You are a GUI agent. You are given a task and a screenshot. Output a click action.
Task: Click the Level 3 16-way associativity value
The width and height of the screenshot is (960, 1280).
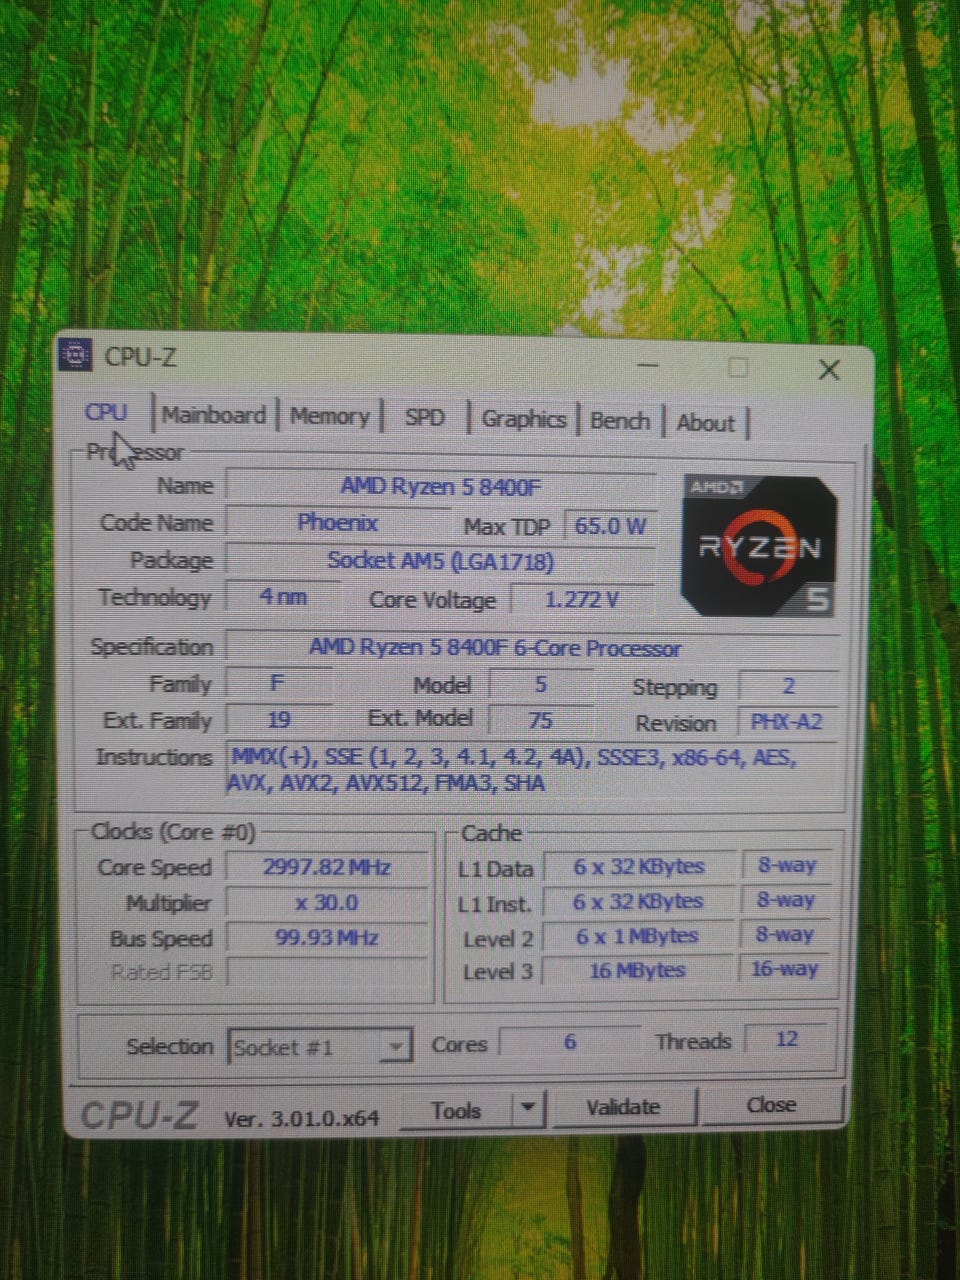click(785, 969)
